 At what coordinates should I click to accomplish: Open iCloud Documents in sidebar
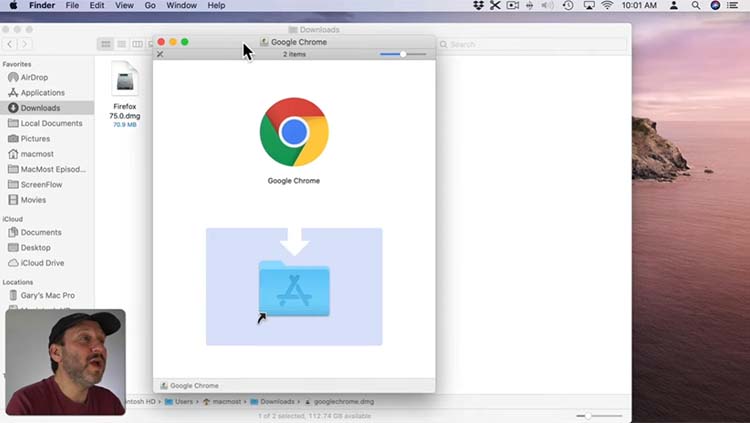click(47, 232)
